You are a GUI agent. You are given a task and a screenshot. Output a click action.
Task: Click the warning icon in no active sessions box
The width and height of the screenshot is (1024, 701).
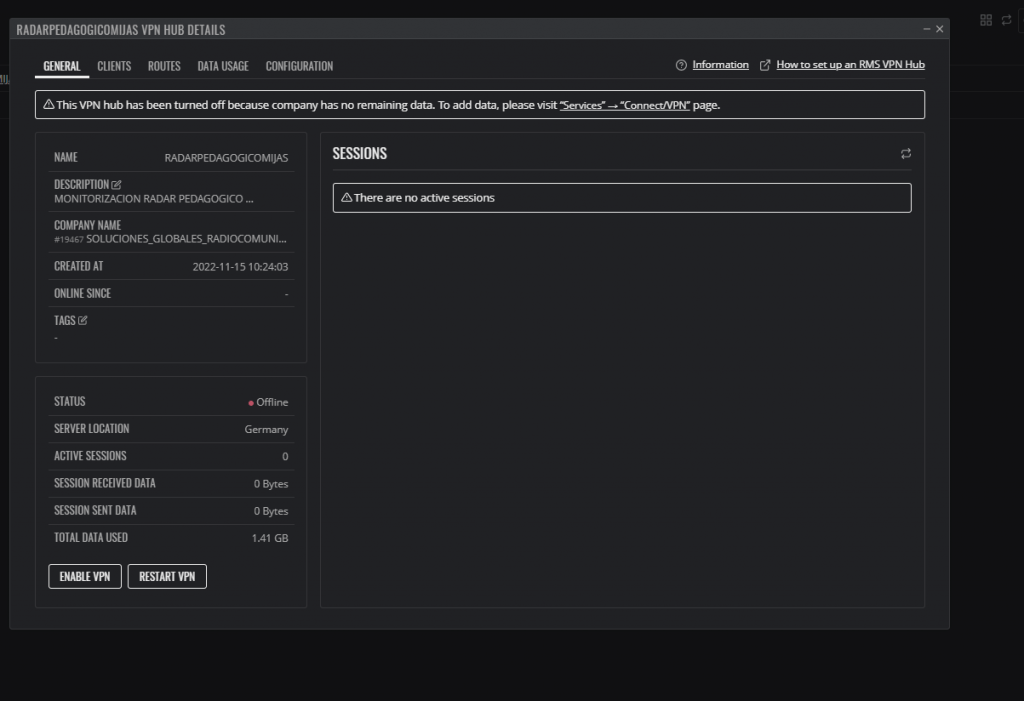pos(347,197)
